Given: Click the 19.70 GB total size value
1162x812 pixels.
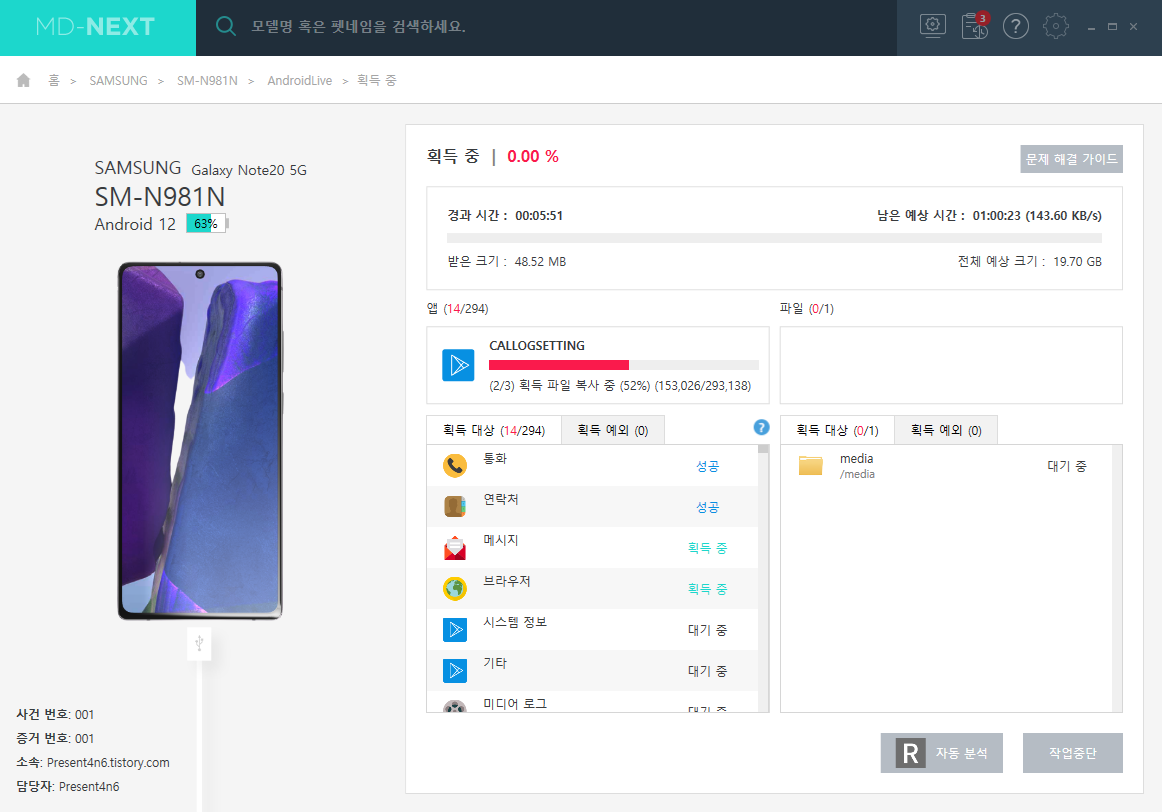Looking at the screenshot, I should point(1078,262).
